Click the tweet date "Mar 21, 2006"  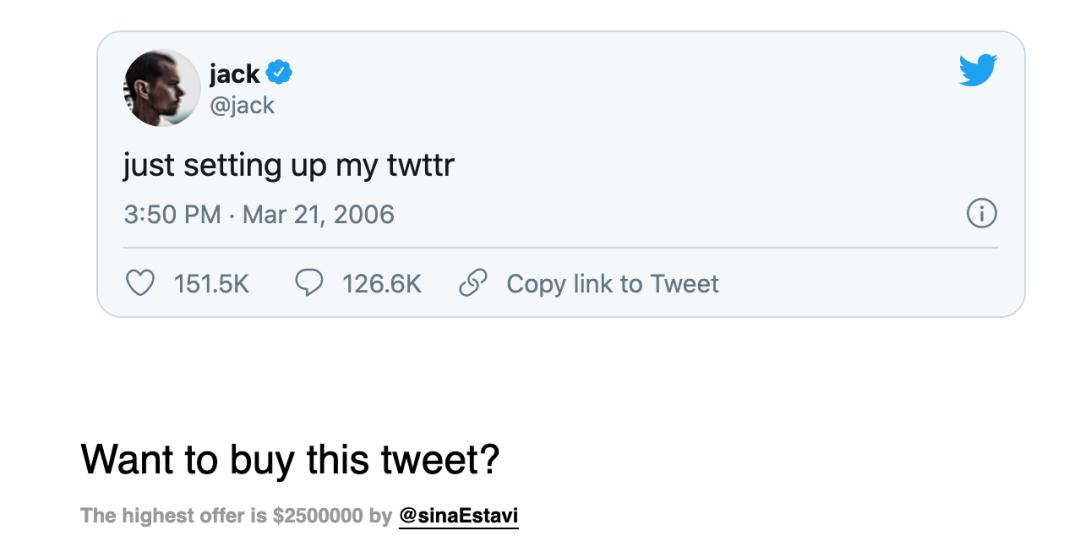pos(318,214)
